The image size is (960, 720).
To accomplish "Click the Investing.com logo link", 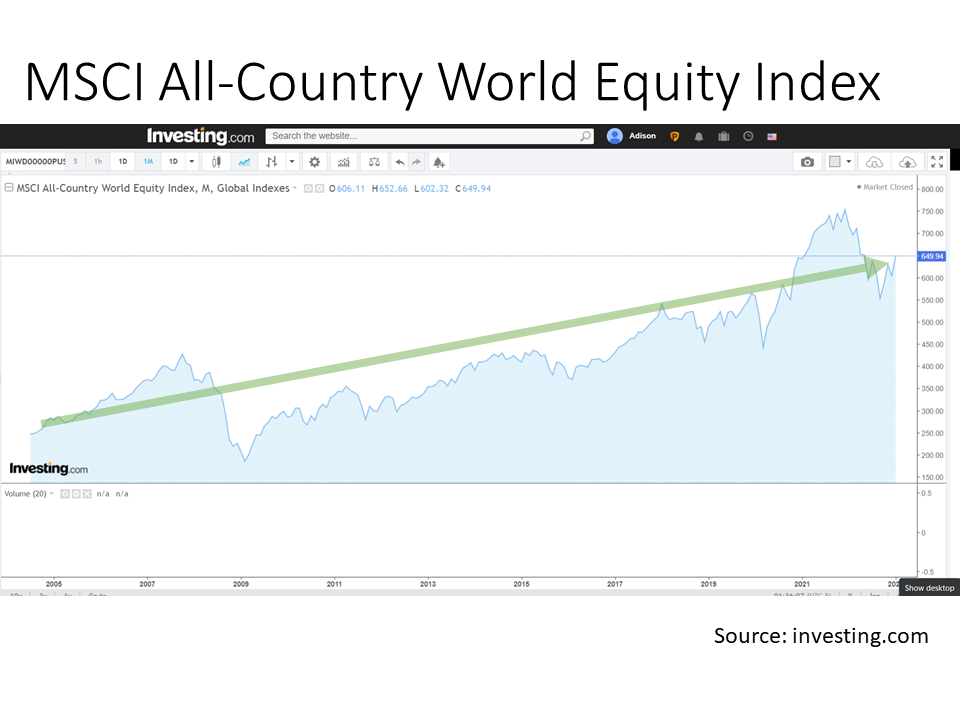I will [x=200, y=136].
